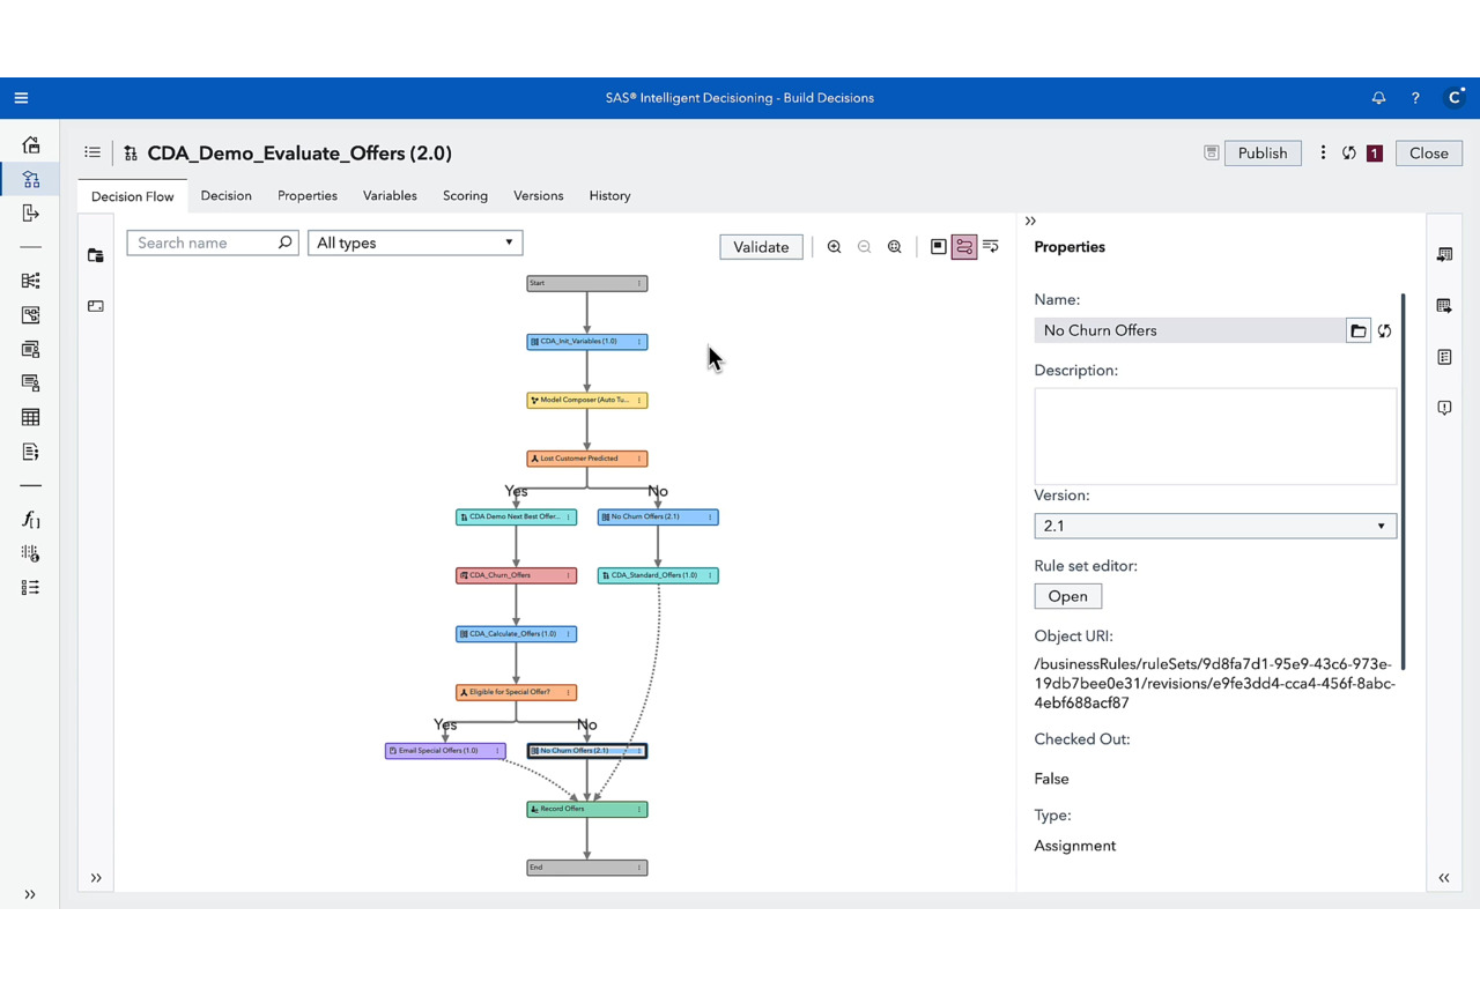Go to the home icon in sidebar
This screenshot has height=987, width=1480.
tap(31, 145)
